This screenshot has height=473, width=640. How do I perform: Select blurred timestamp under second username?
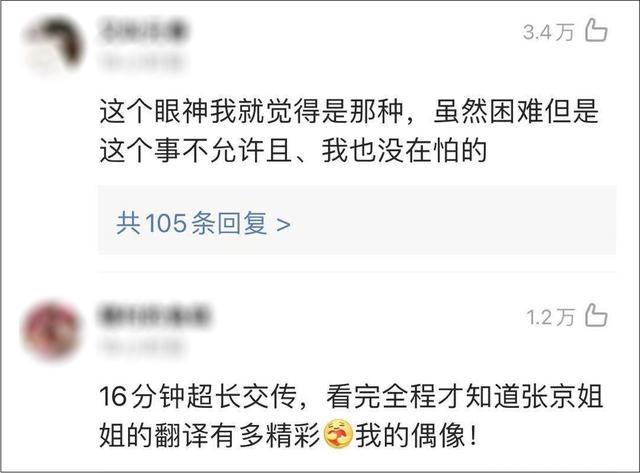tap(141, 347)
